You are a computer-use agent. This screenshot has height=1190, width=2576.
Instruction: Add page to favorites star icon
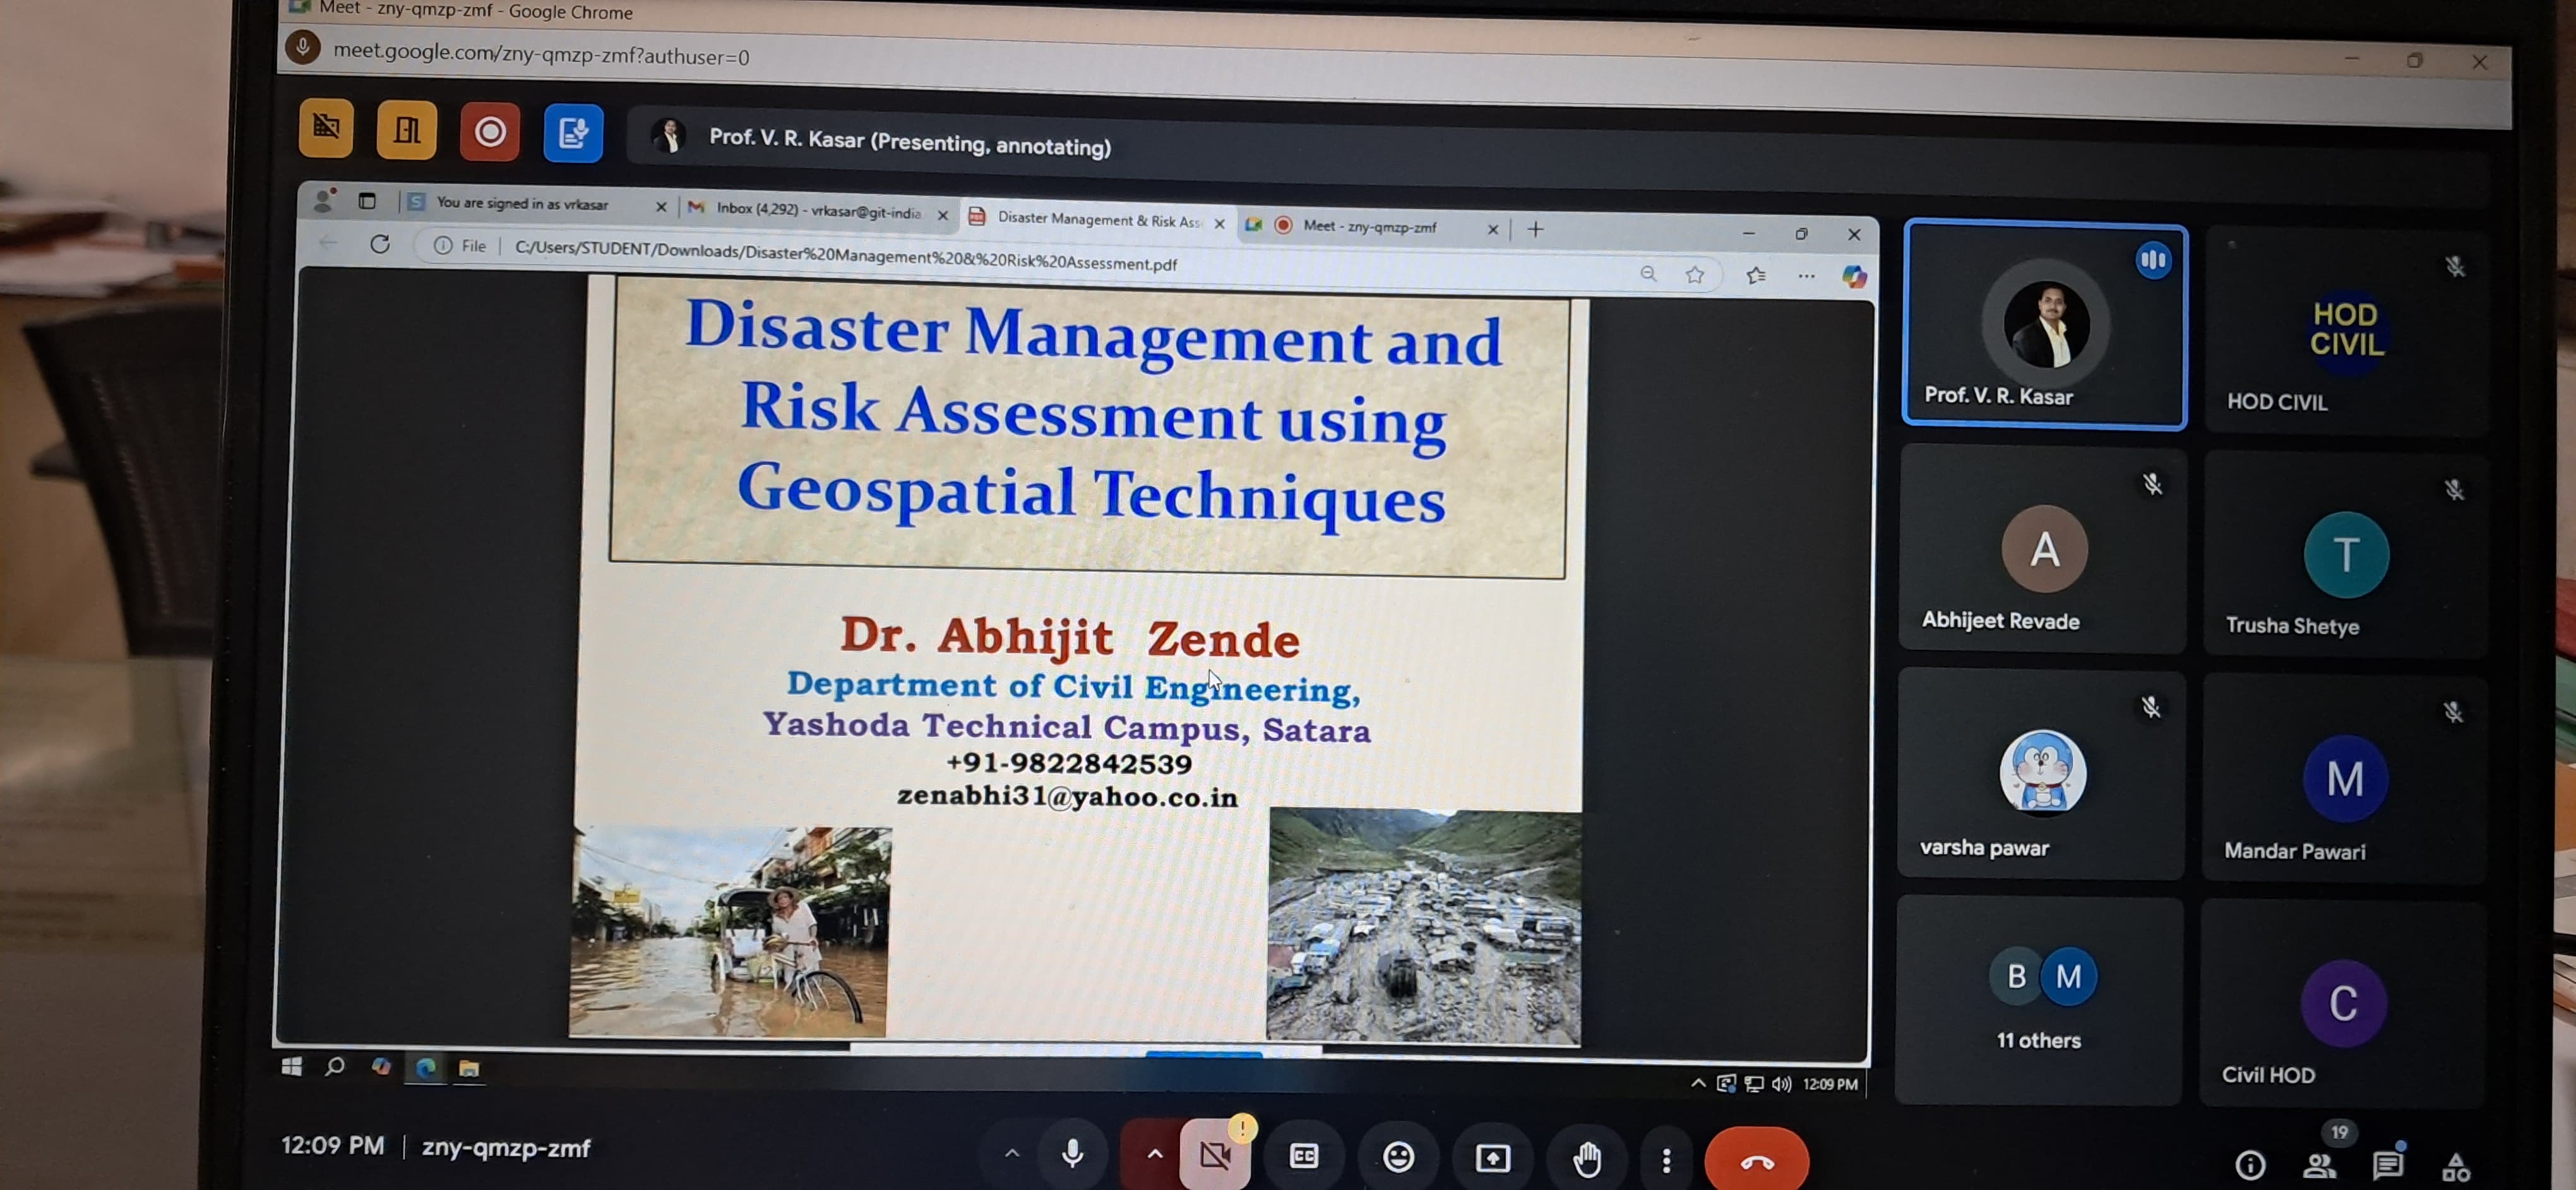pyautogui.click(x=1694, y=274)
